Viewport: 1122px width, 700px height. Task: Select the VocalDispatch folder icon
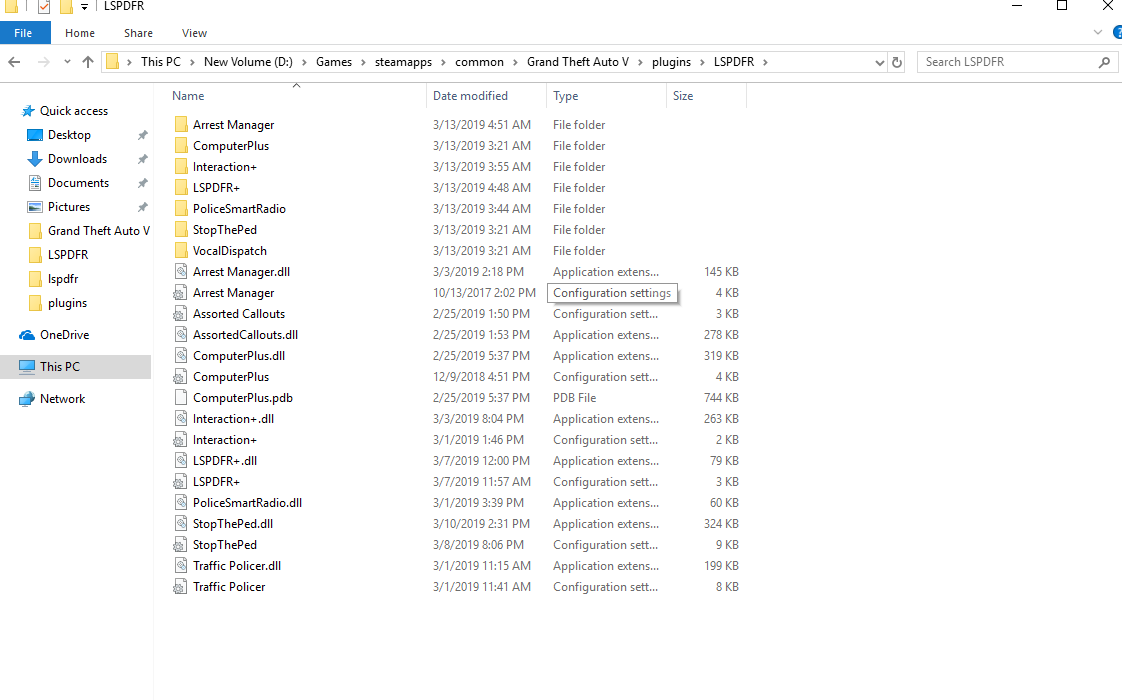click(181, 251)
